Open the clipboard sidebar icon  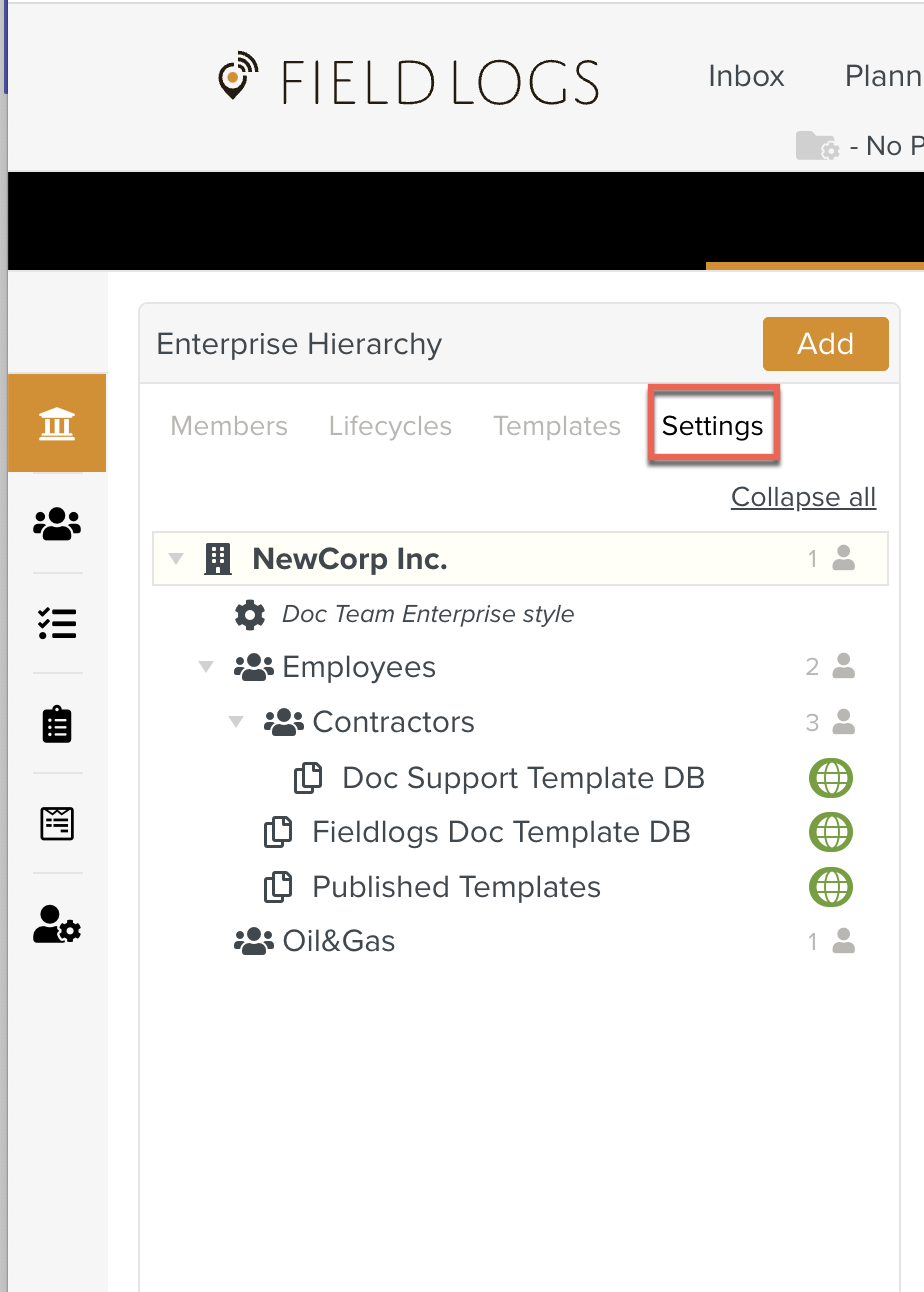(x=57, y=724)
